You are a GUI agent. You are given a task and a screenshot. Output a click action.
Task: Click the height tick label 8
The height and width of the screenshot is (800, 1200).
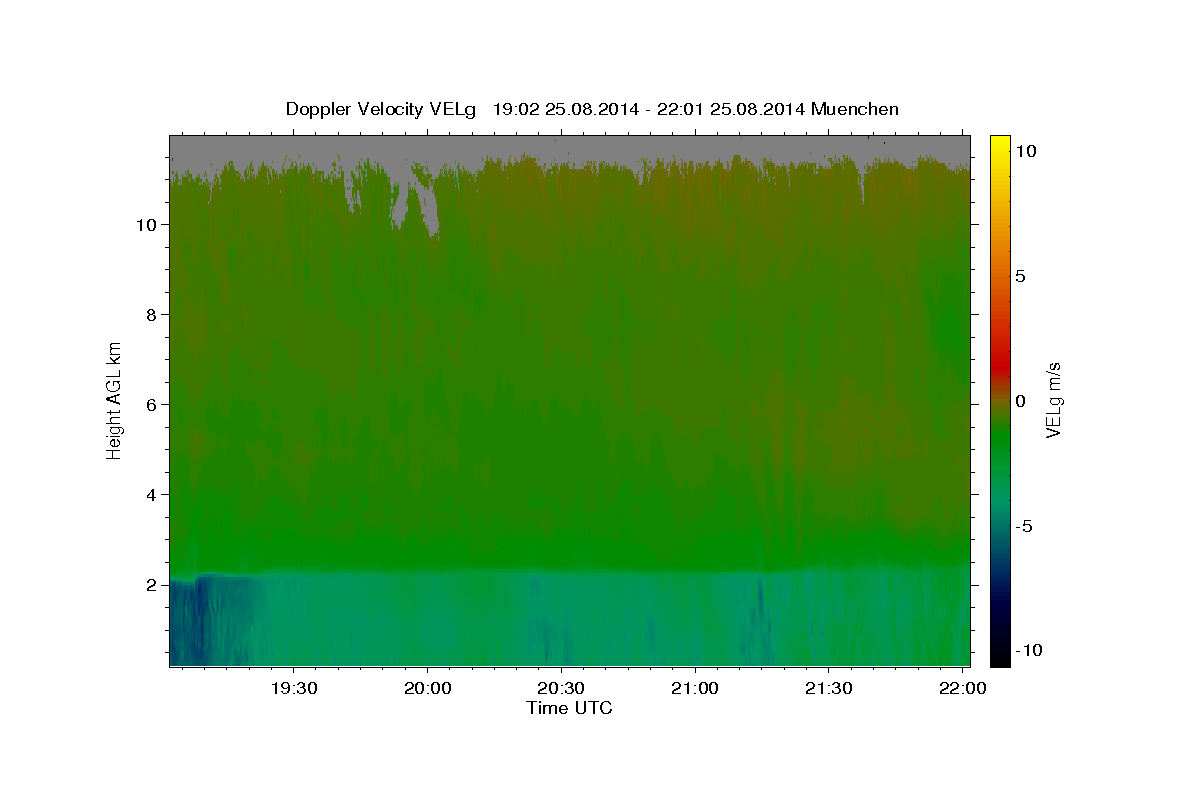click(152, 314)
